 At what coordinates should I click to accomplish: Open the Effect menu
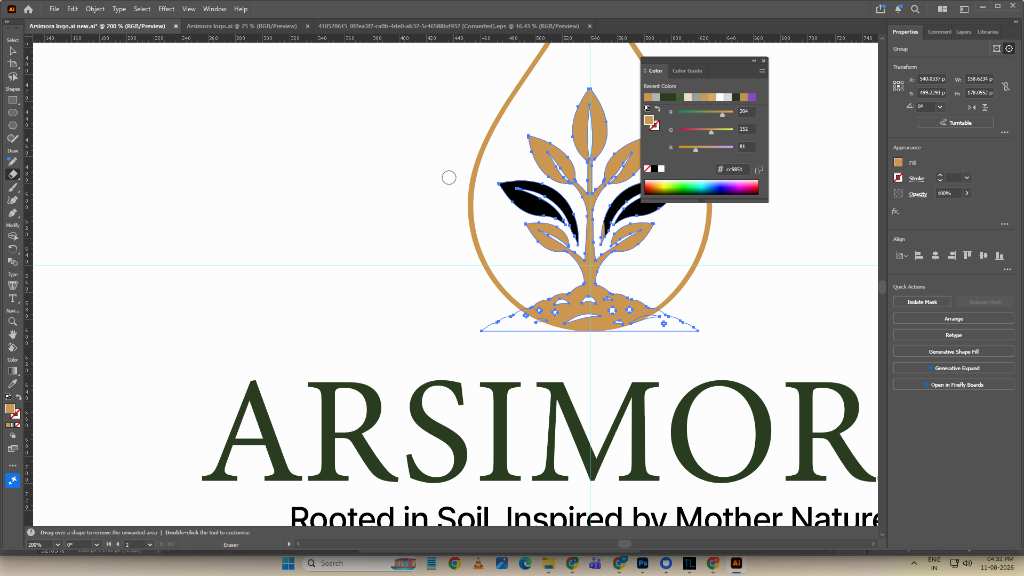[166, 9]
